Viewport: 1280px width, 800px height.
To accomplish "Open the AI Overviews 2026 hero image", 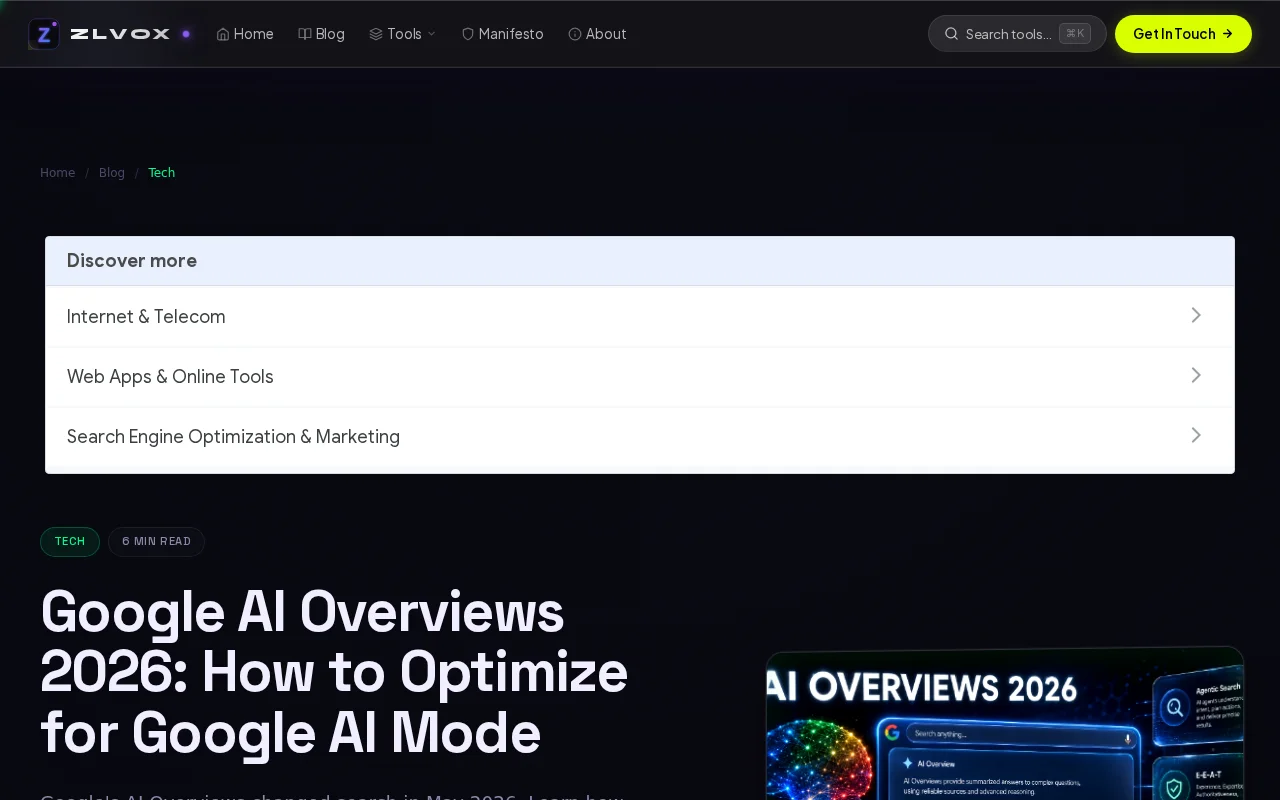I will click(x=1005, y=723).
